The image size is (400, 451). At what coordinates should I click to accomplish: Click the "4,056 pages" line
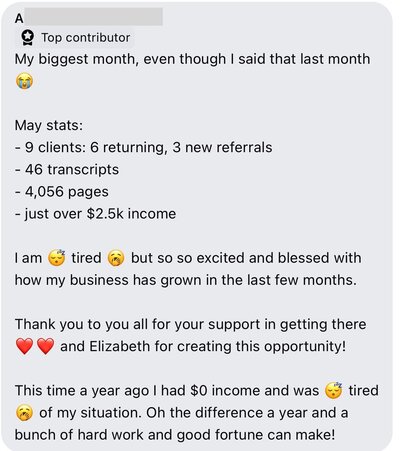(x=62, y=192)
